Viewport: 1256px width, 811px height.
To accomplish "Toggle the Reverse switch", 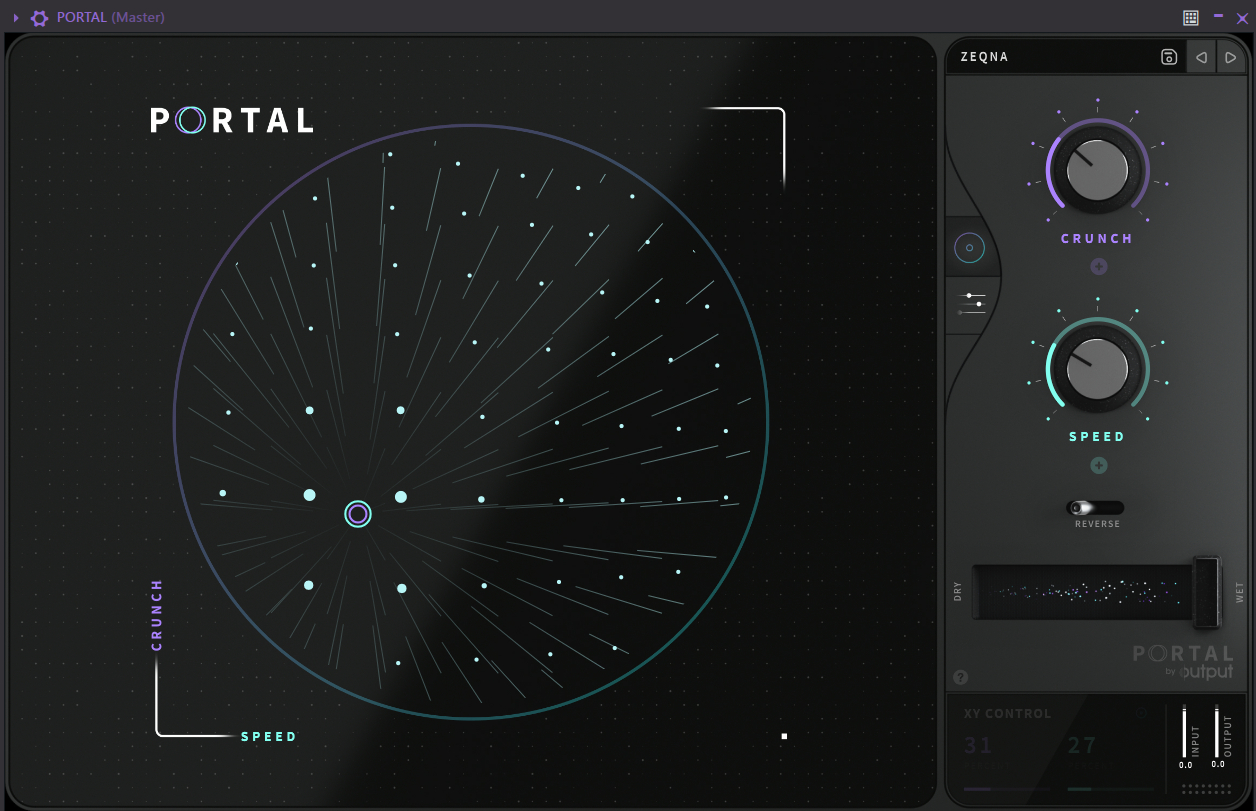I will 1095,508.
